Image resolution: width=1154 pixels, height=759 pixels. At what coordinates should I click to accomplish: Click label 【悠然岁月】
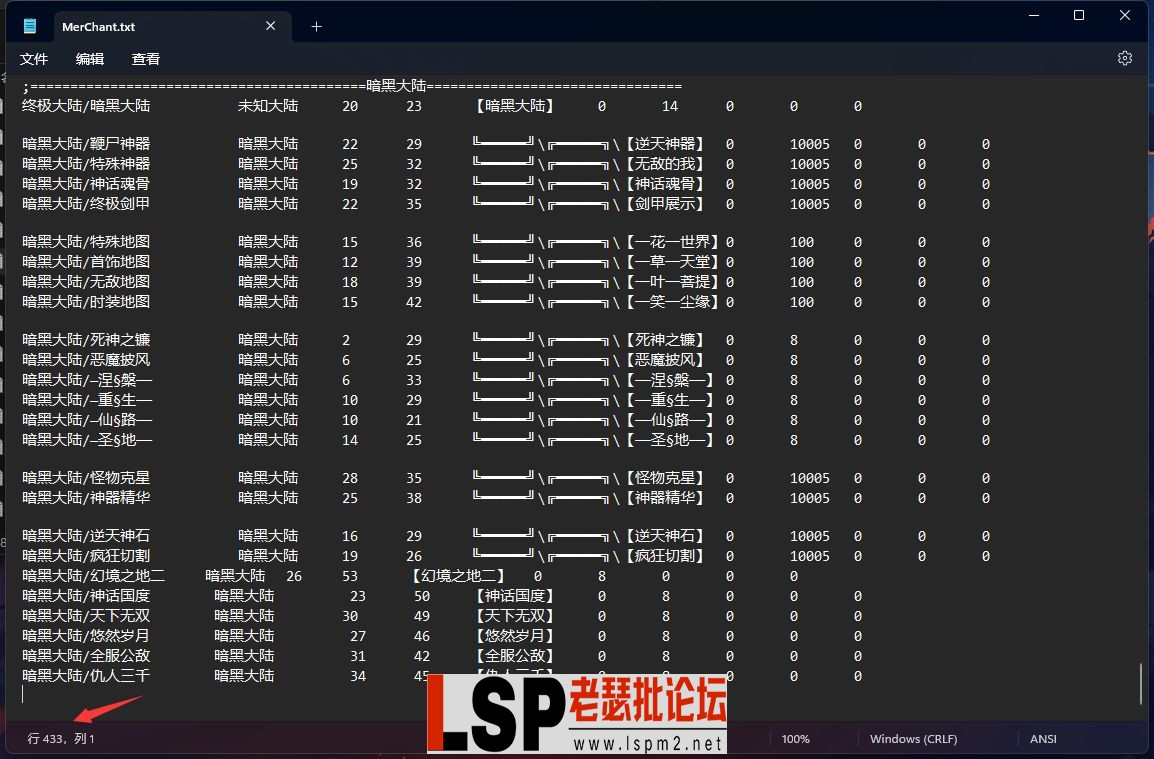pos(515,635)
